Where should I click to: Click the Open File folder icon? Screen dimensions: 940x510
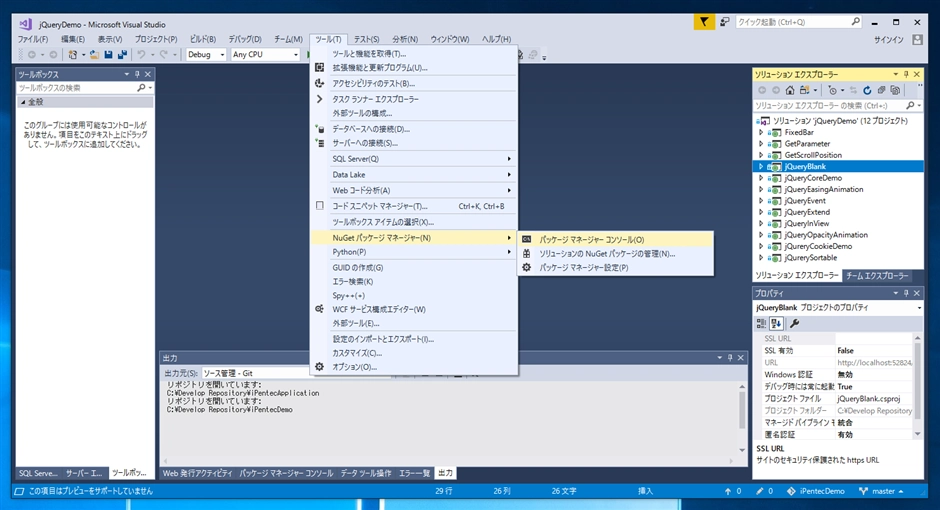point(95,55)
